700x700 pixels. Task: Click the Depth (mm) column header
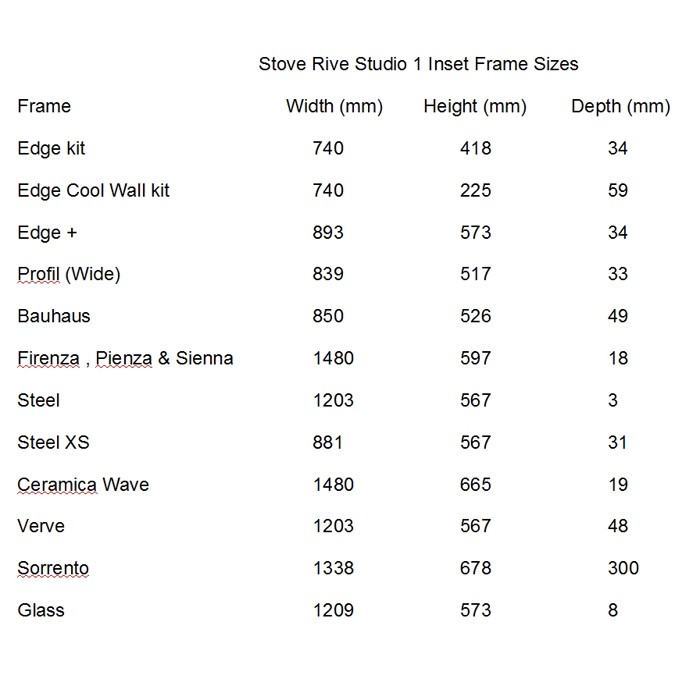621,107
